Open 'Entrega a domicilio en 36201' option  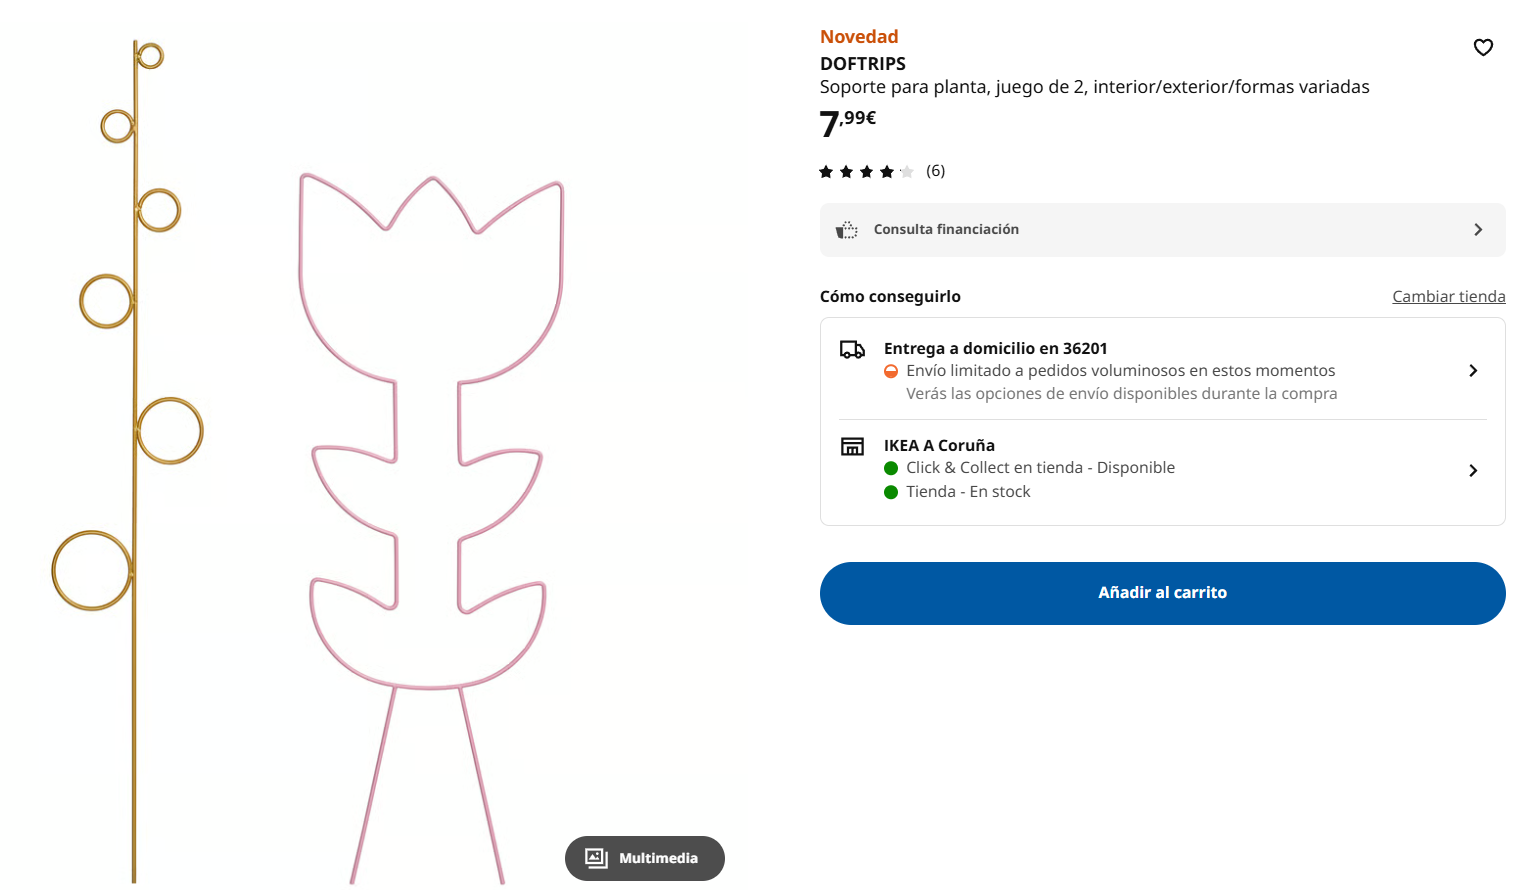click(x=995, y=349)
